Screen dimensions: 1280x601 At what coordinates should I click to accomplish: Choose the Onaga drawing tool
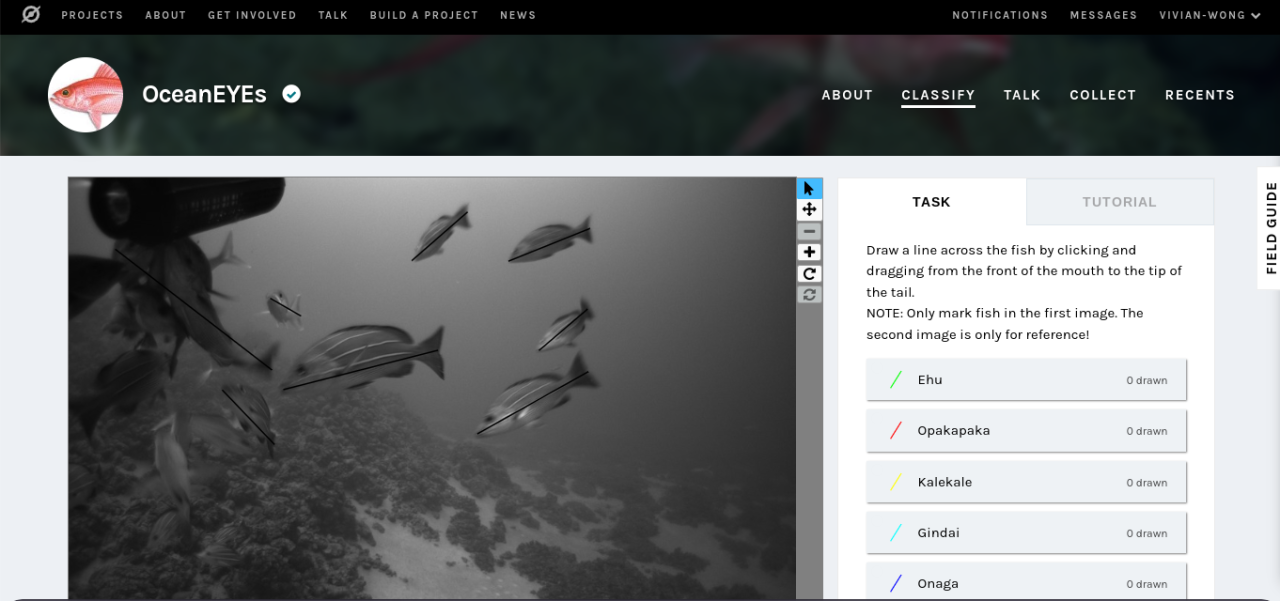click(1026, 583)
